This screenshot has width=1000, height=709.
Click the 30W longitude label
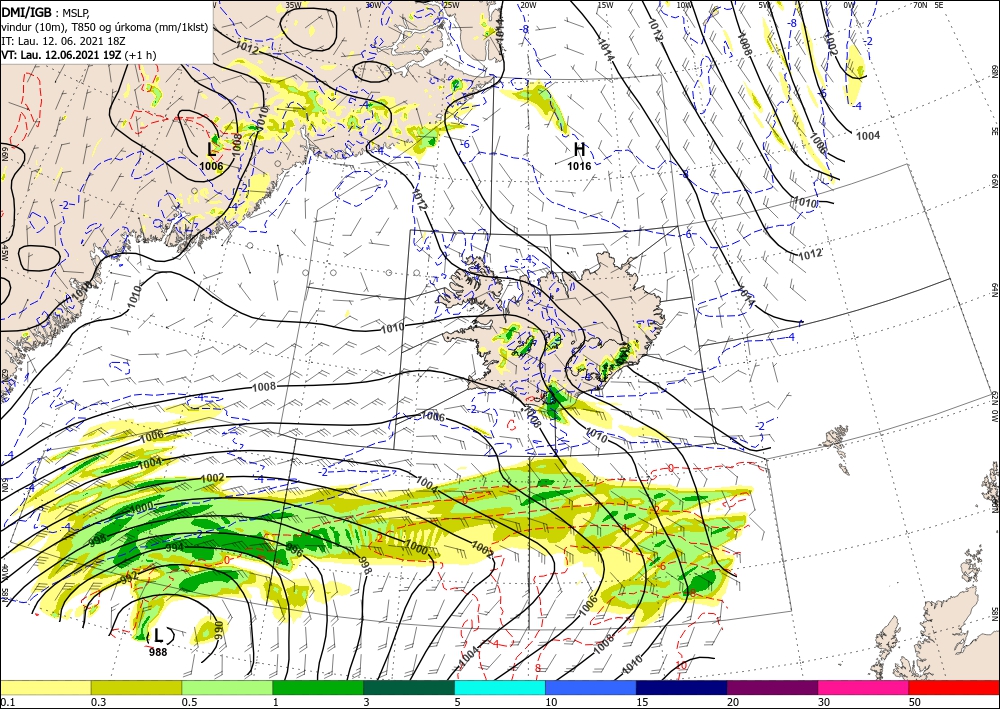point(373,4)
